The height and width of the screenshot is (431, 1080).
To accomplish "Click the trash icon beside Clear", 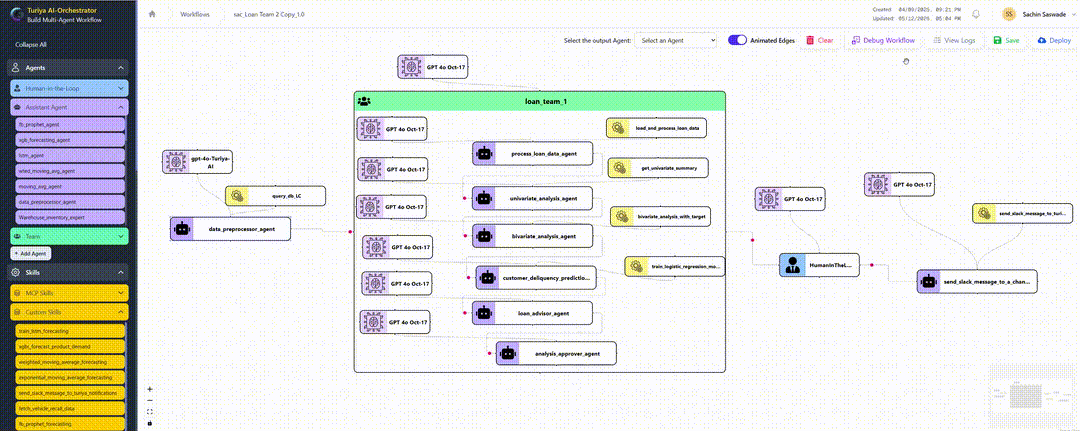I will point(810,41).
